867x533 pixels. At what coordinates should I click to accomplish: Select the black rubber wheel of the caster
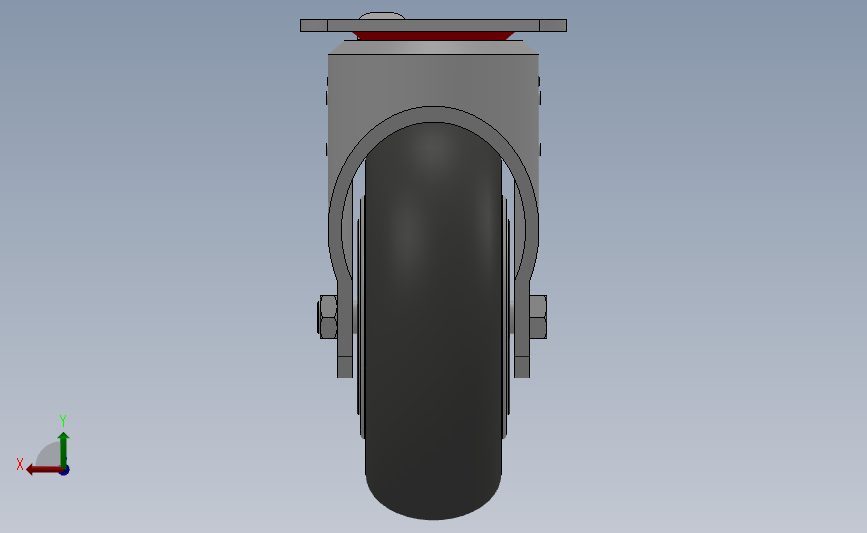(x=433, y=321)
